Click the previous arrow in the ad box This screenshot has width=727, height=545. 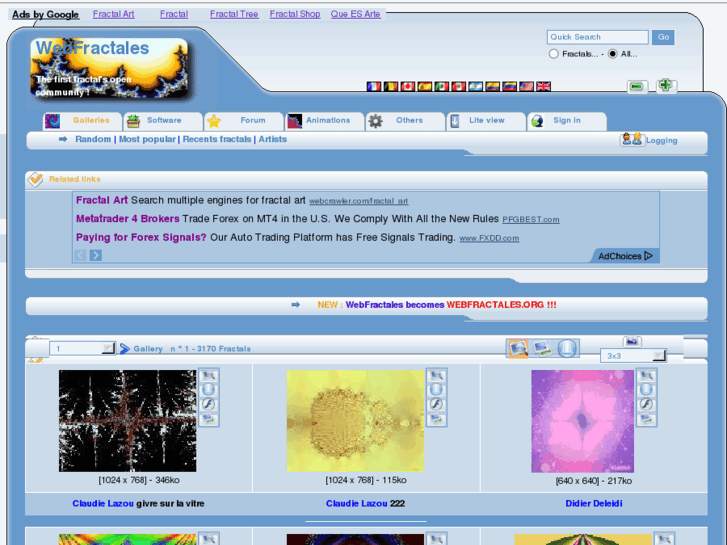(x=81, y=255)
